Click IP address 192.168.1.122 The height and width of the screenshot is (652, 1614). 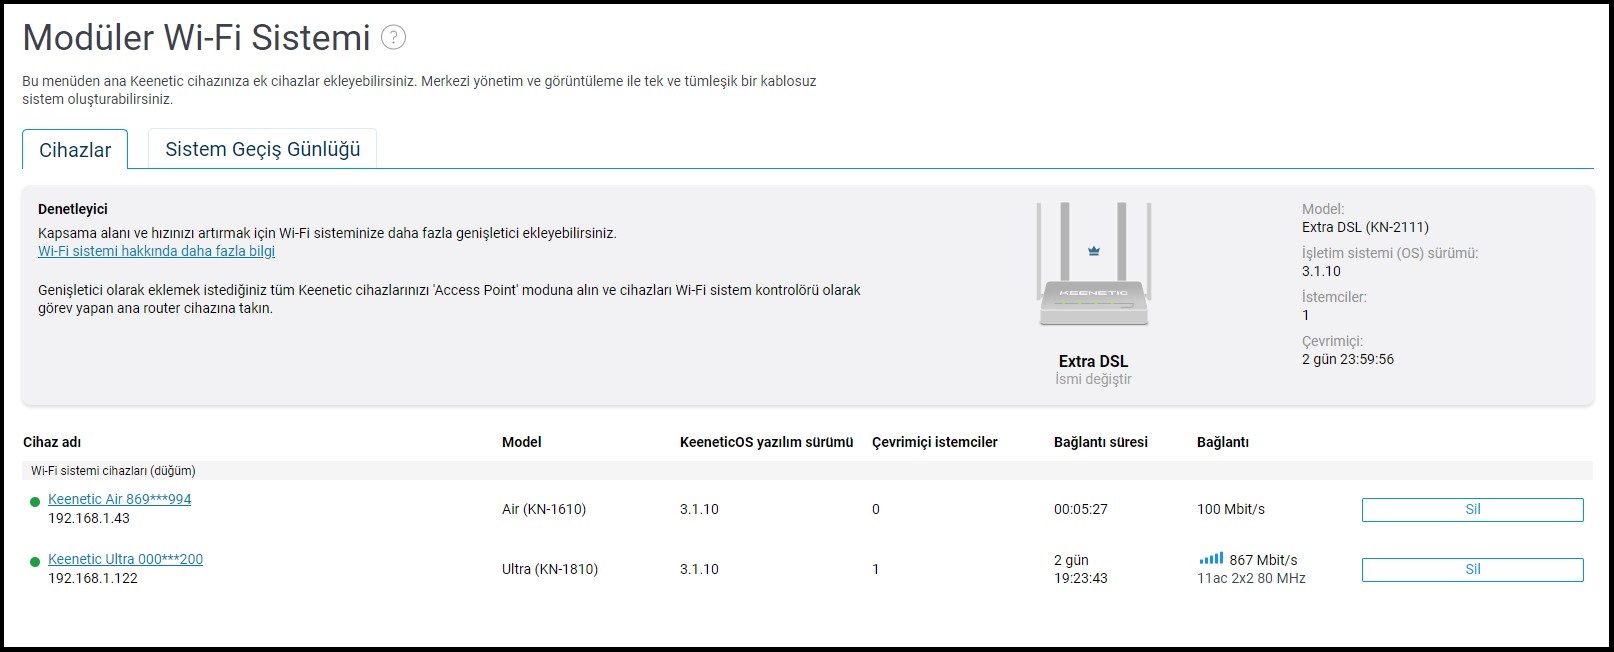pyautogui.click(x=93, y=578)
